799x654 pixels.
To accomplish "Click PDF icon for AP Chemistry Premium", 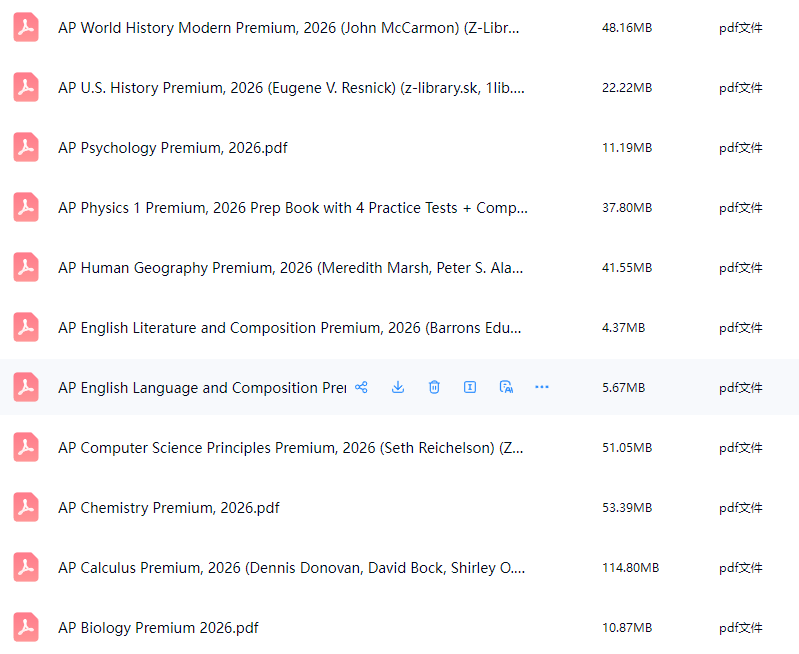I will (26, 507).
